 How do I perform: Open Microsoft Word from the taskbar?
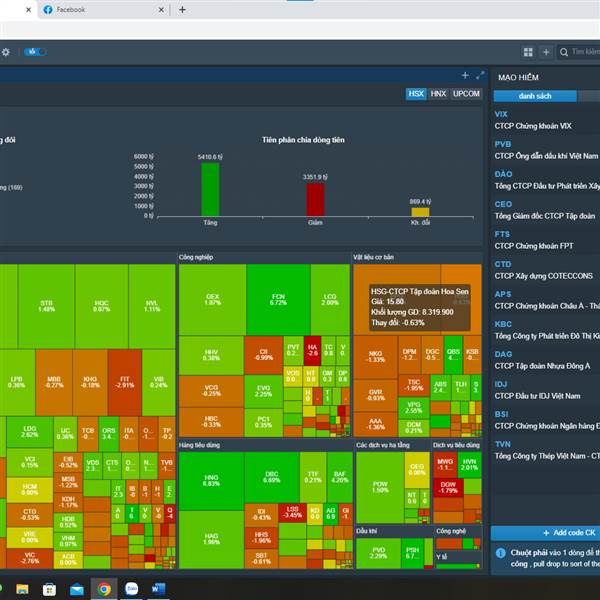pyautogui.click(x=158, y=589)
